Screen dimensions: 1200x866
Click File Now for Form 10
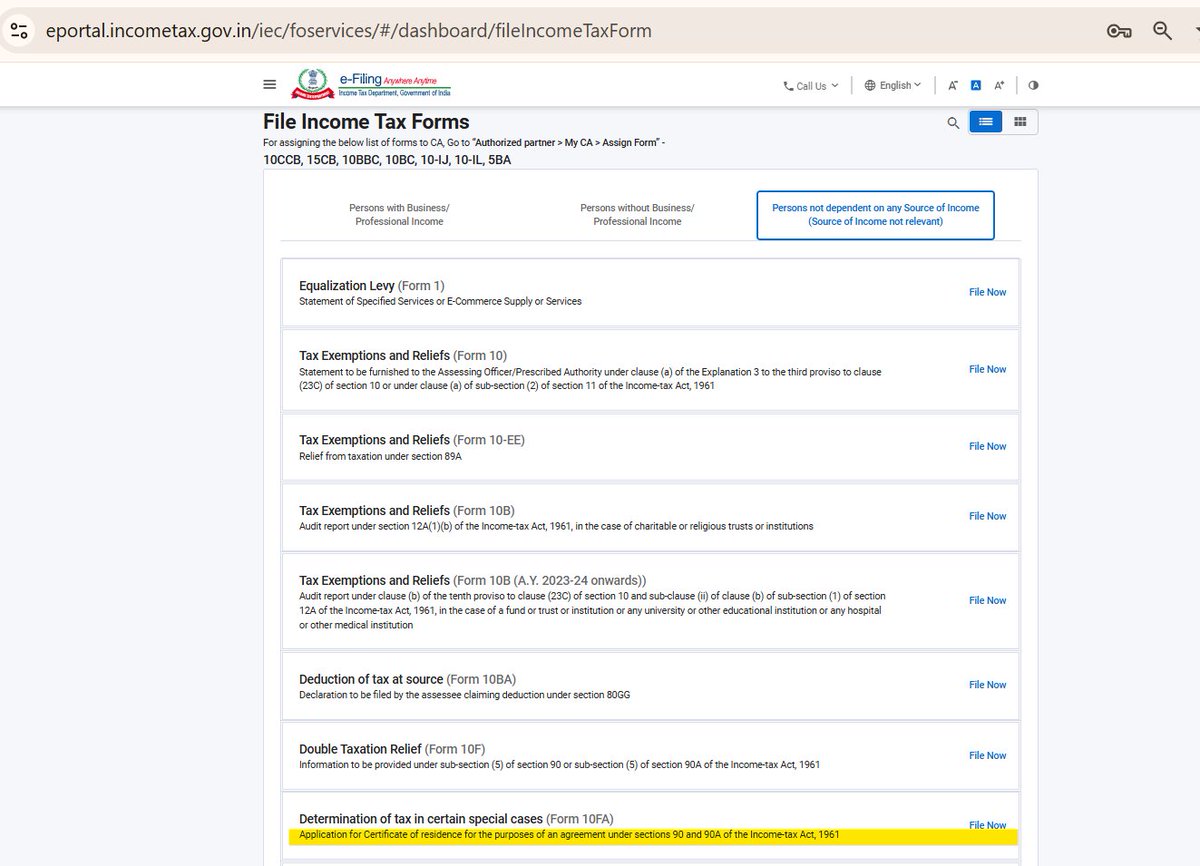pyautogui.click(x=987, y=369)
